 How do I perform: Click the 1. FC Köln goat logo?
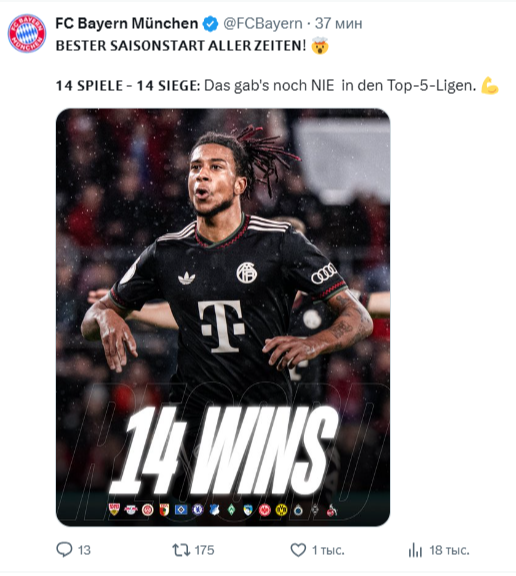click(x=332, y=510)
